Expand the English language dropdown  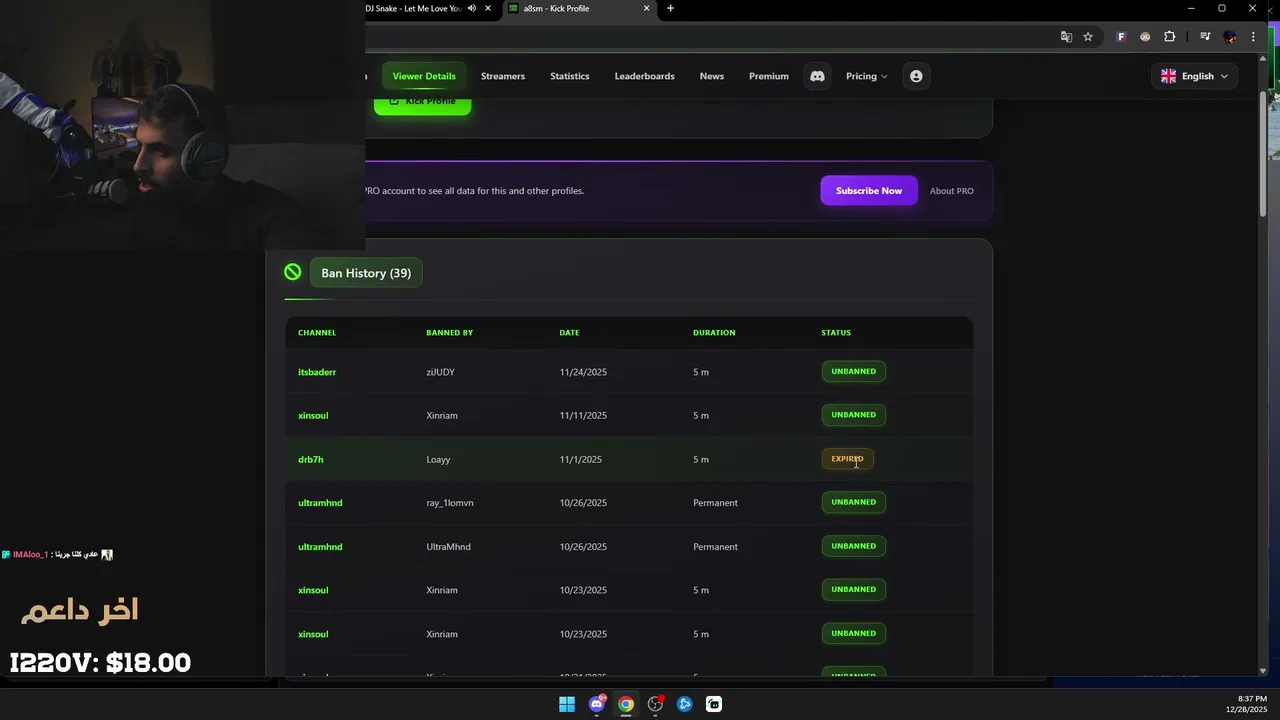[1194, 76]
